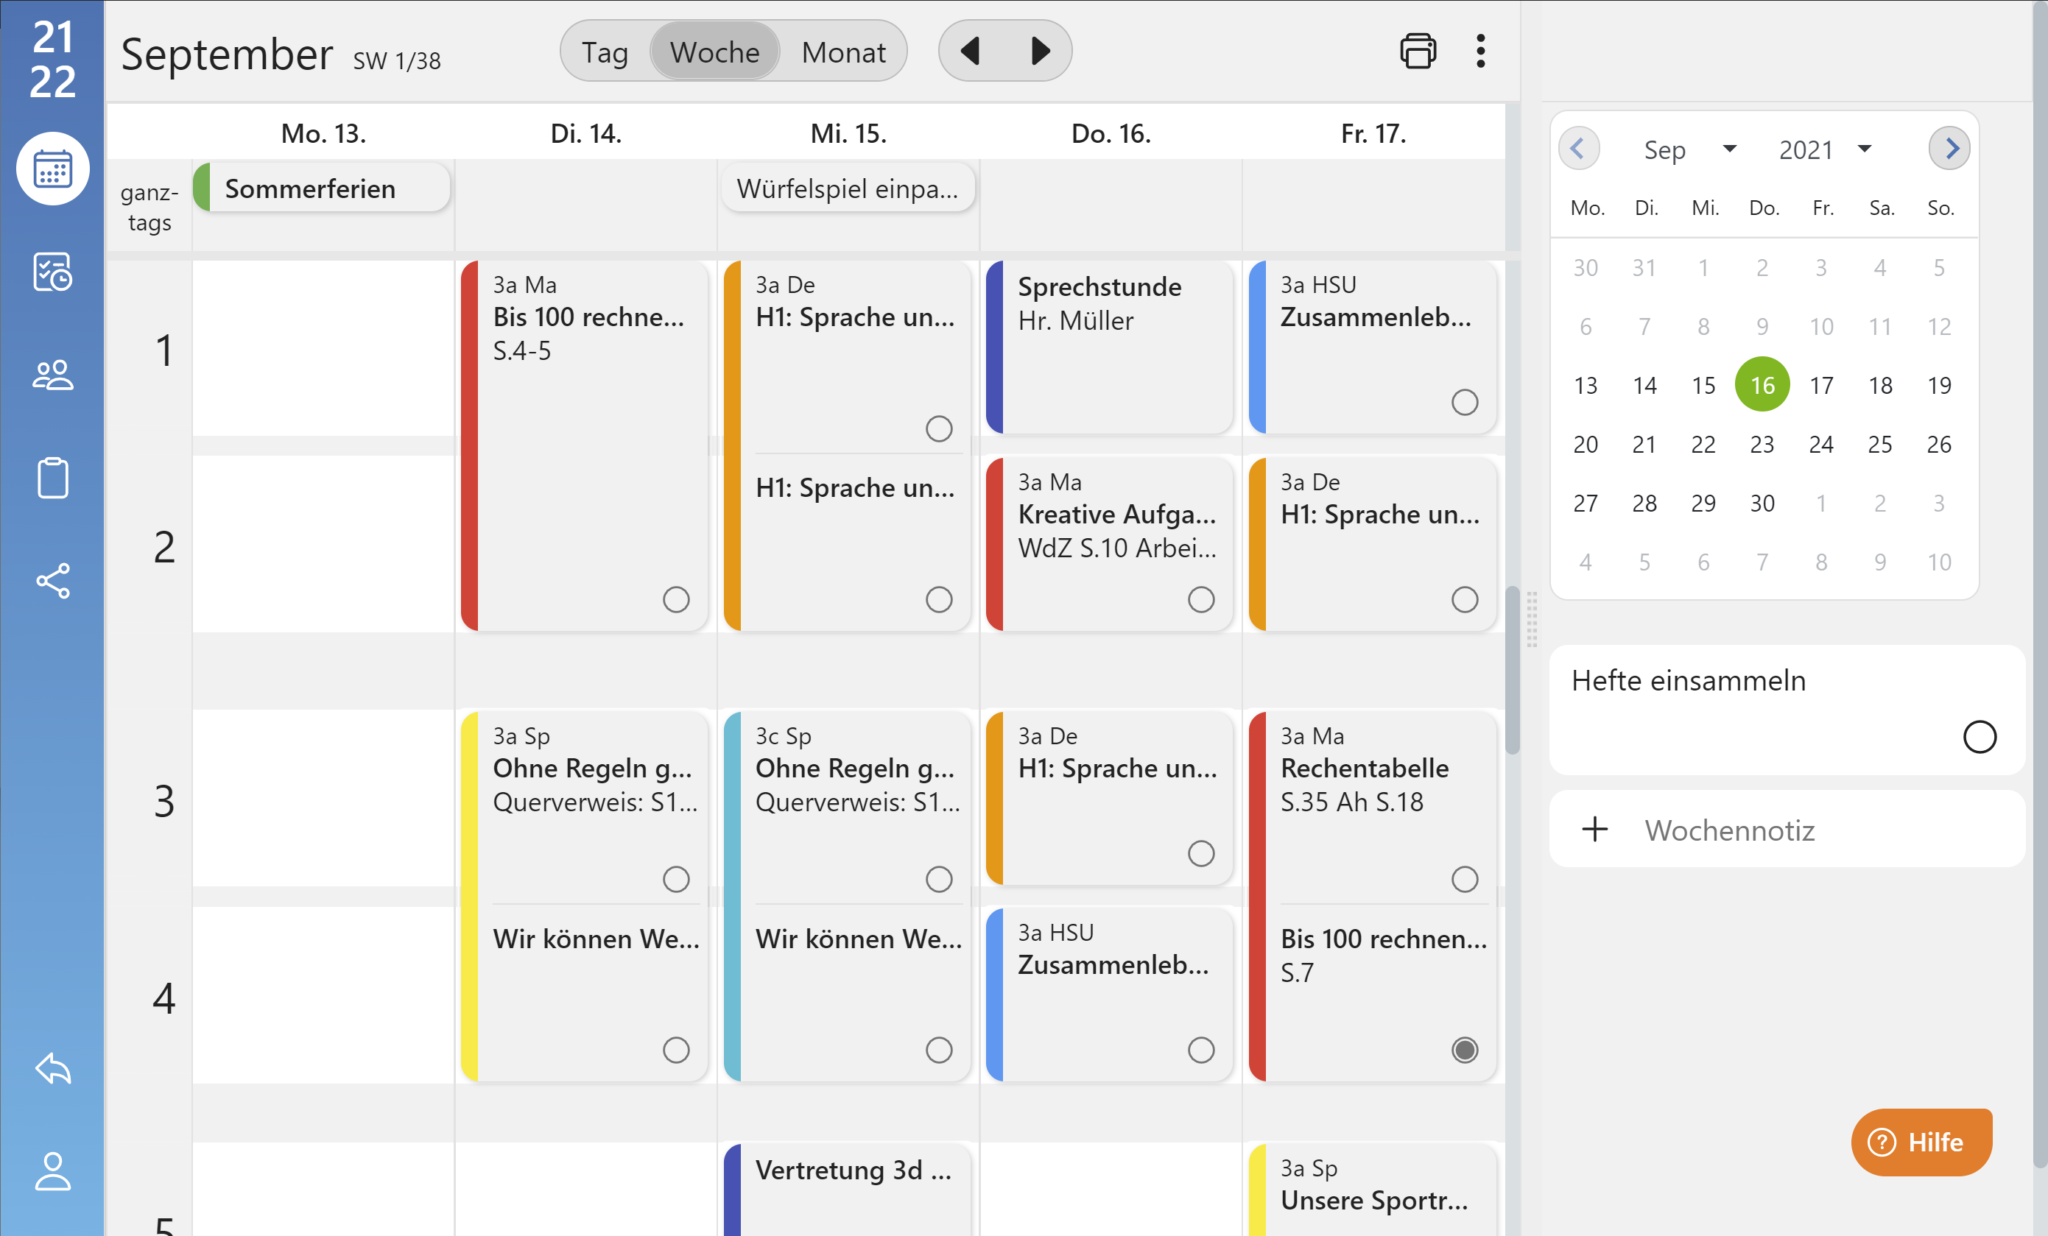Click the Hilfe help button
This screenshot has height=1236, width=2048.
[1921, 1142]
